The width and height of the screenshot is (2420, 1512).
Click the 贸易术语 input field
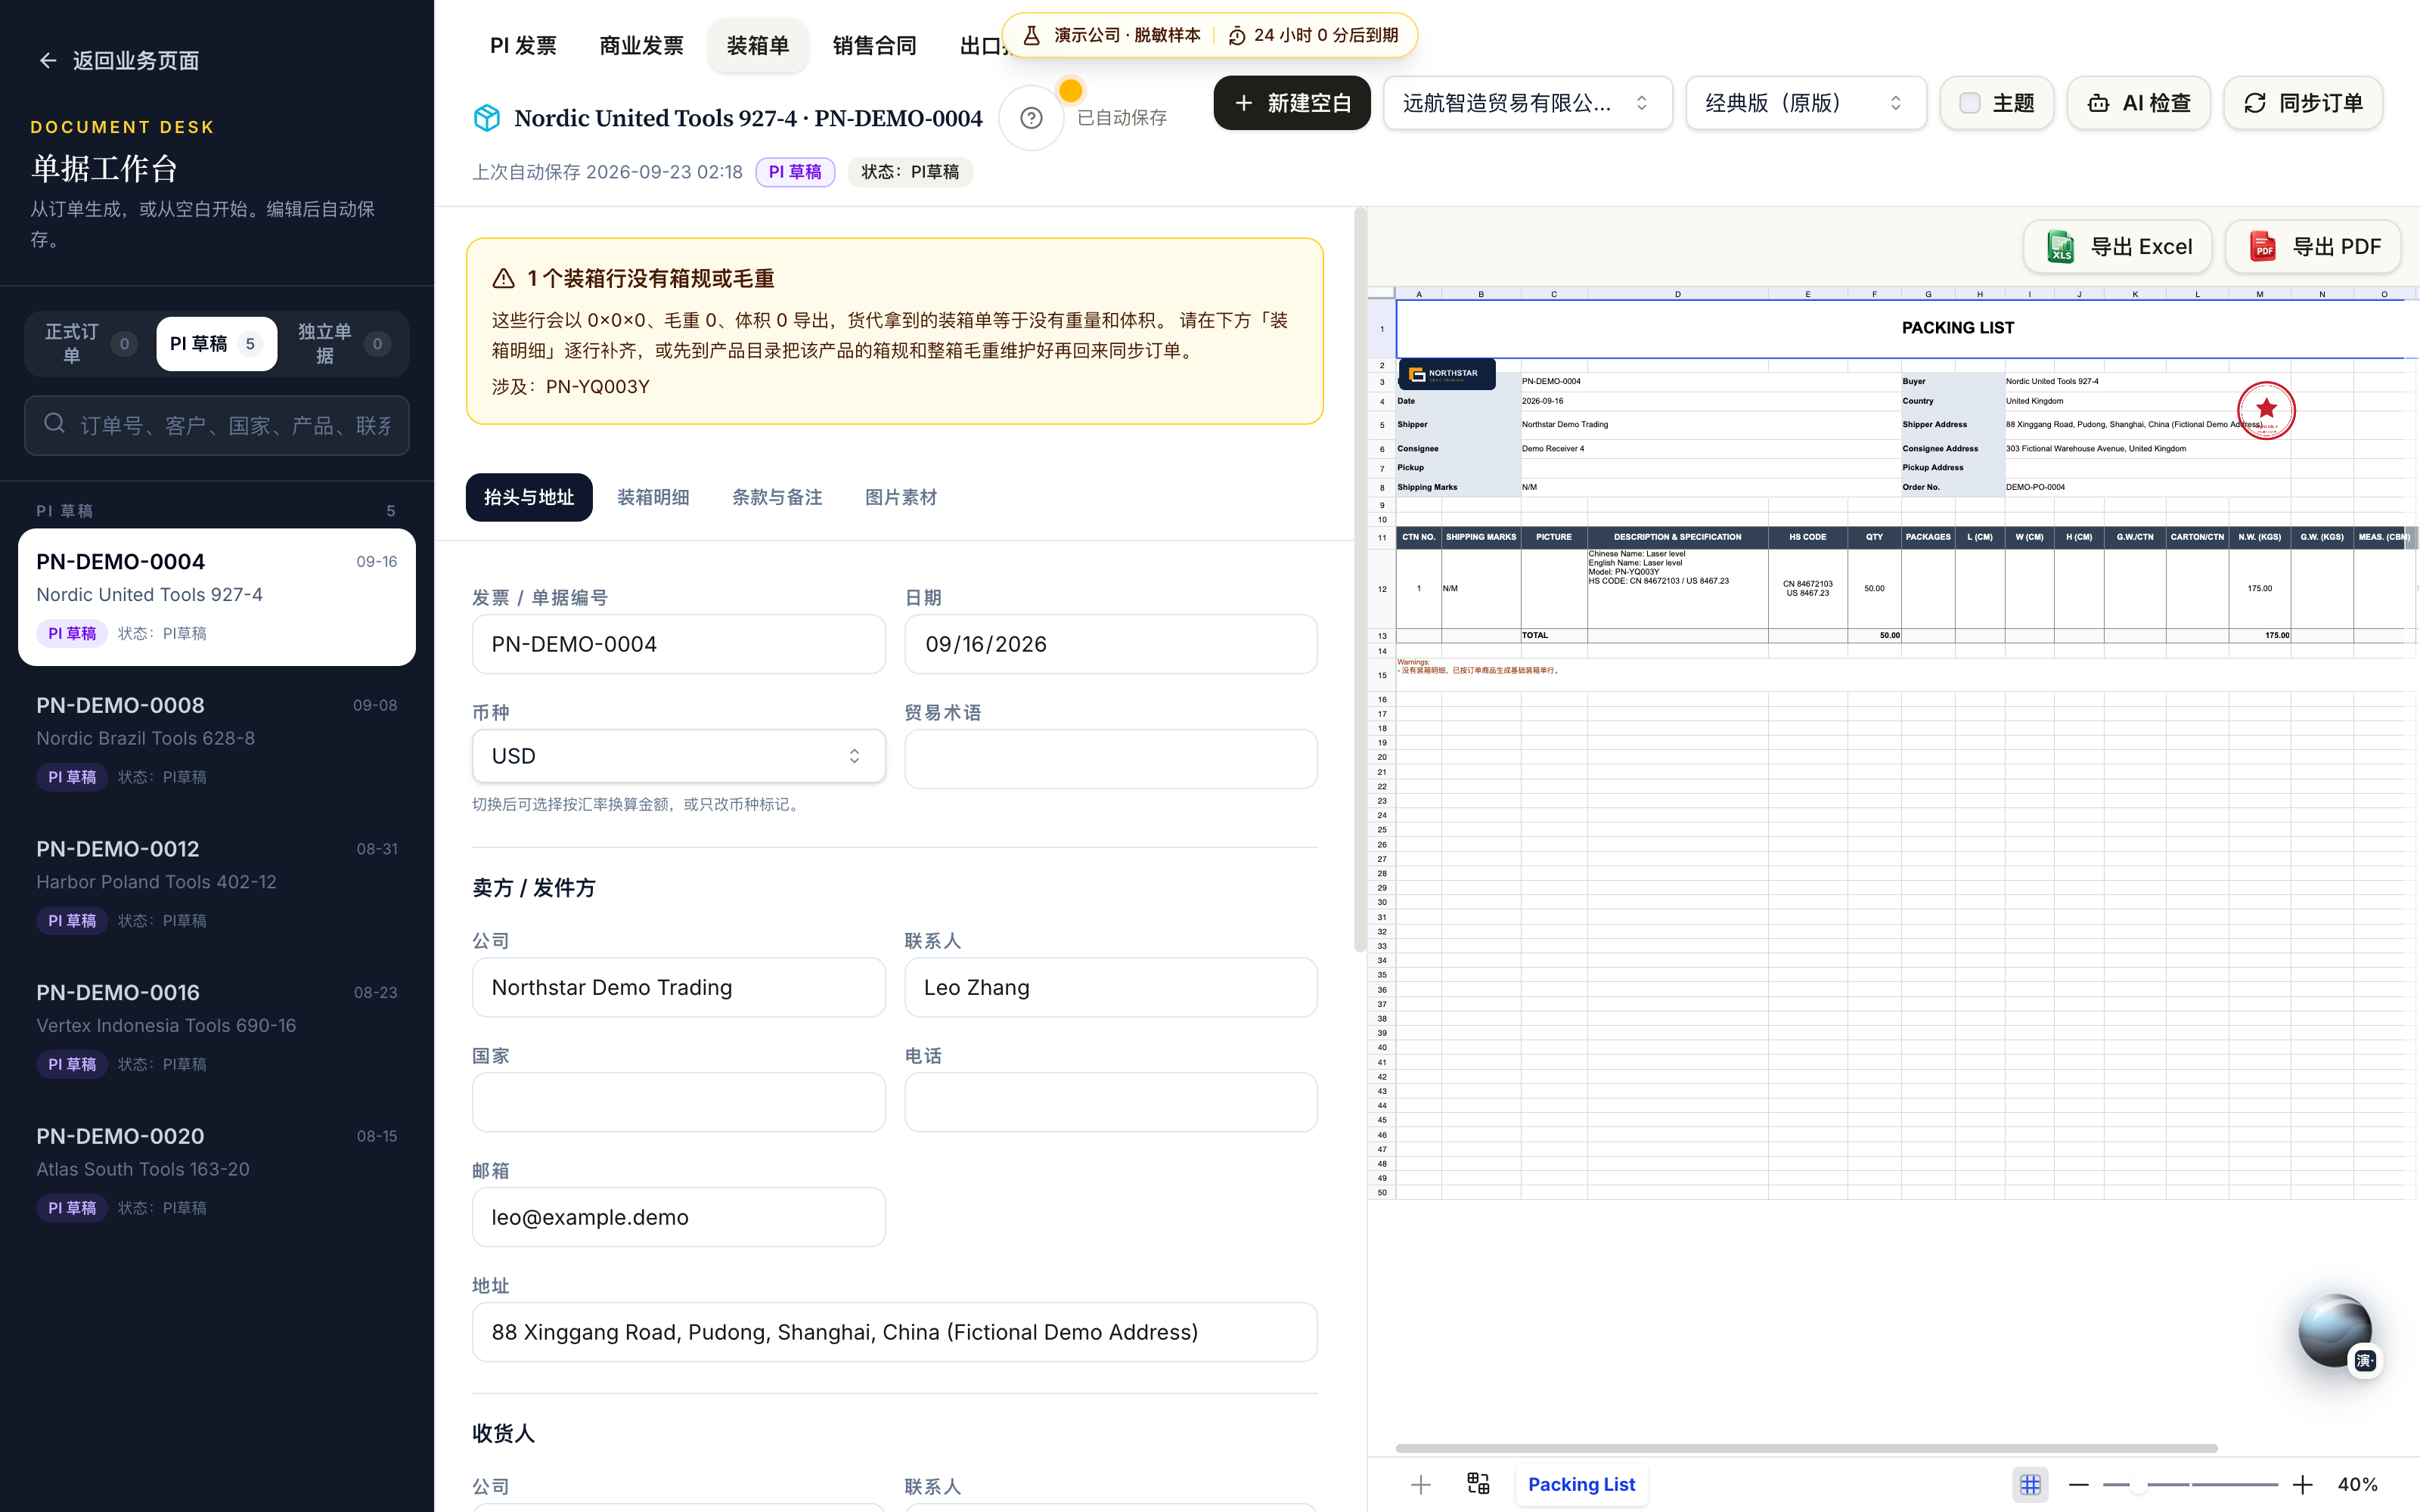(1110, 759)
